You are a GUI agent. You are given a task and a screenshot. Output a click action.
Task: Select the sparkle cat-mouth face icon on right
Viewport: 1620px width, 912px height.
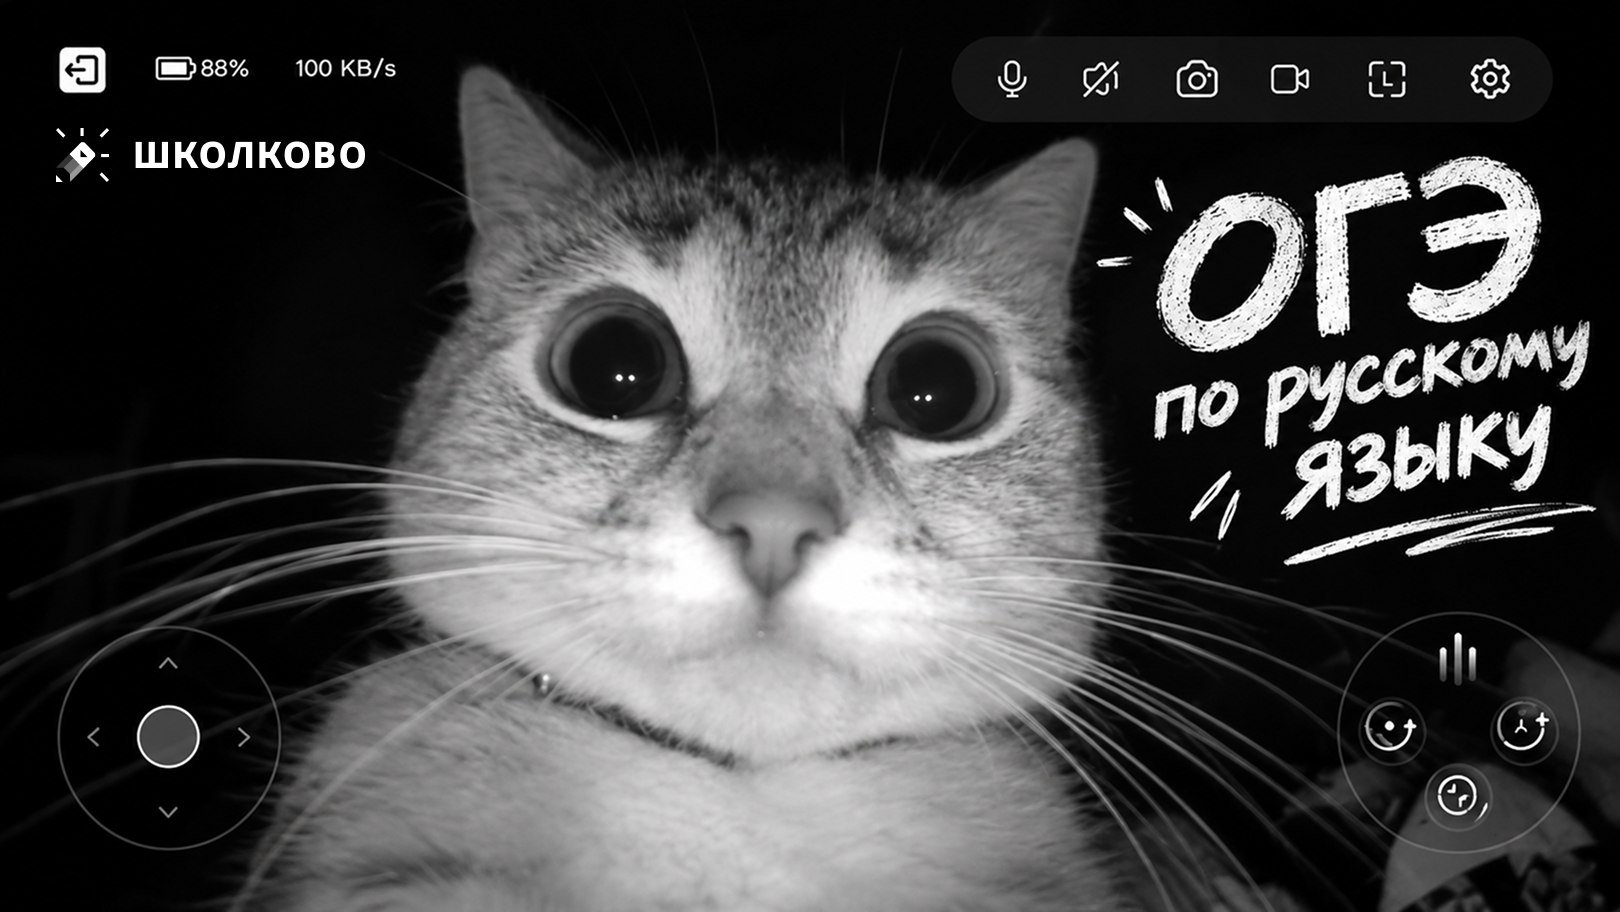pyautogui.click(x=1523, y=728)
